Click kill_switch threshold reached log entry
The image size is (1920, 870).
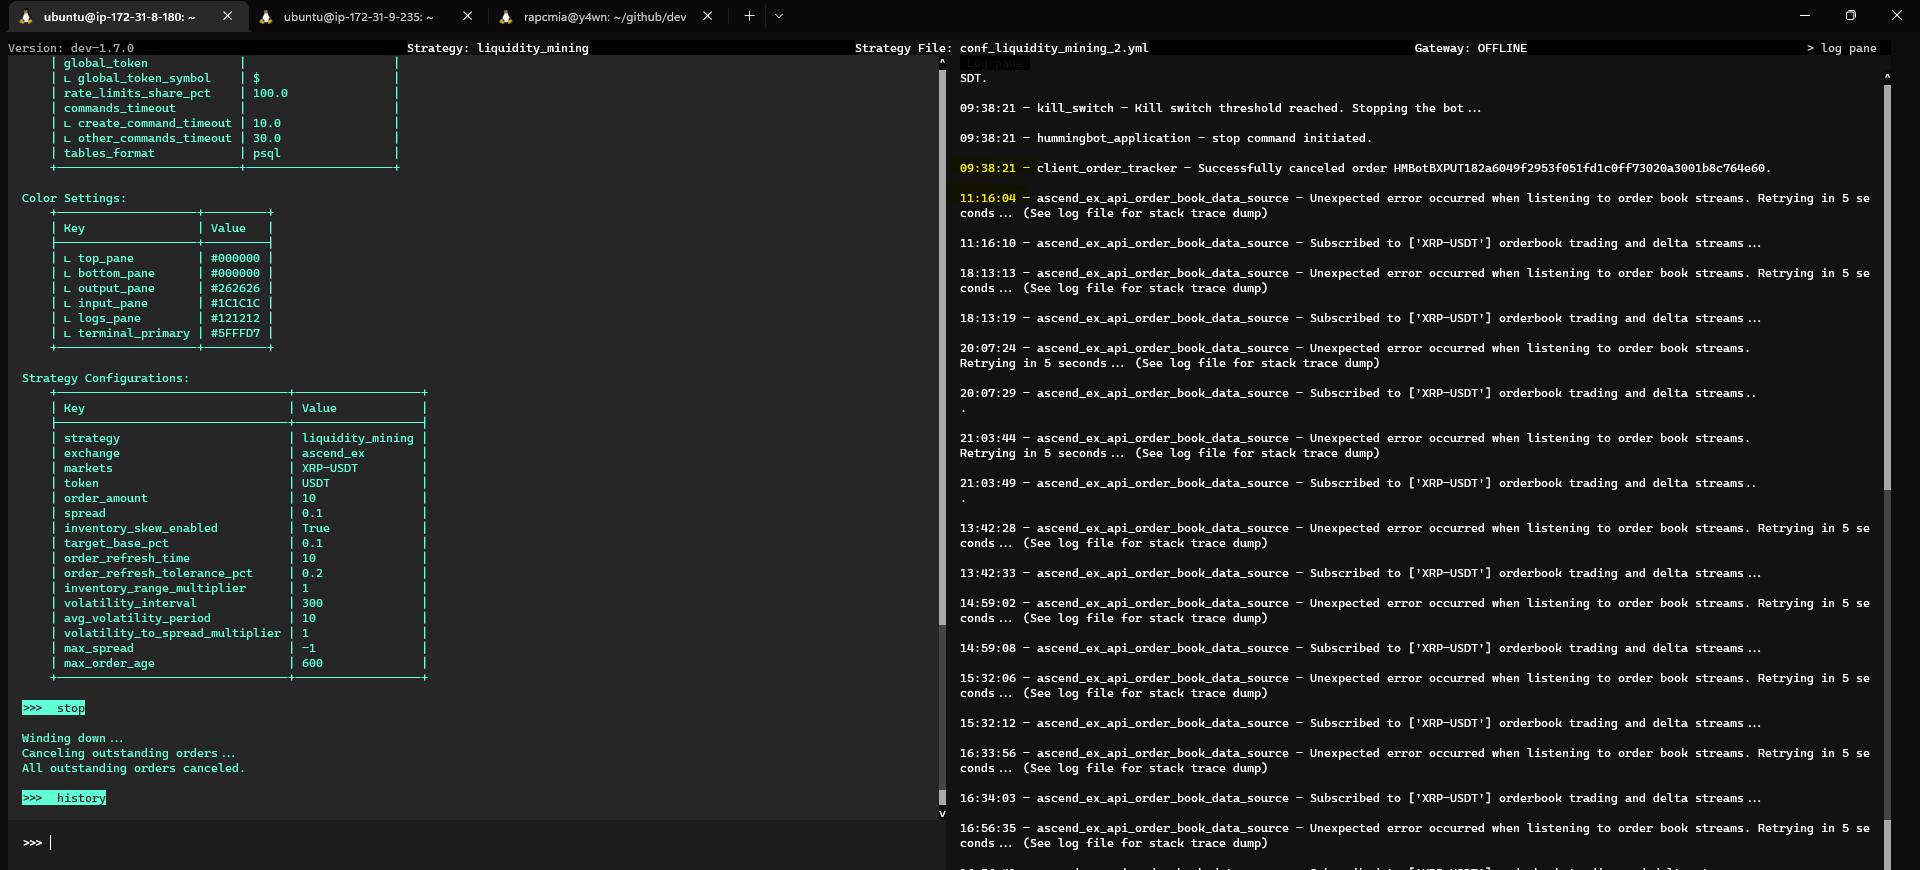[x=1220, y=108]
